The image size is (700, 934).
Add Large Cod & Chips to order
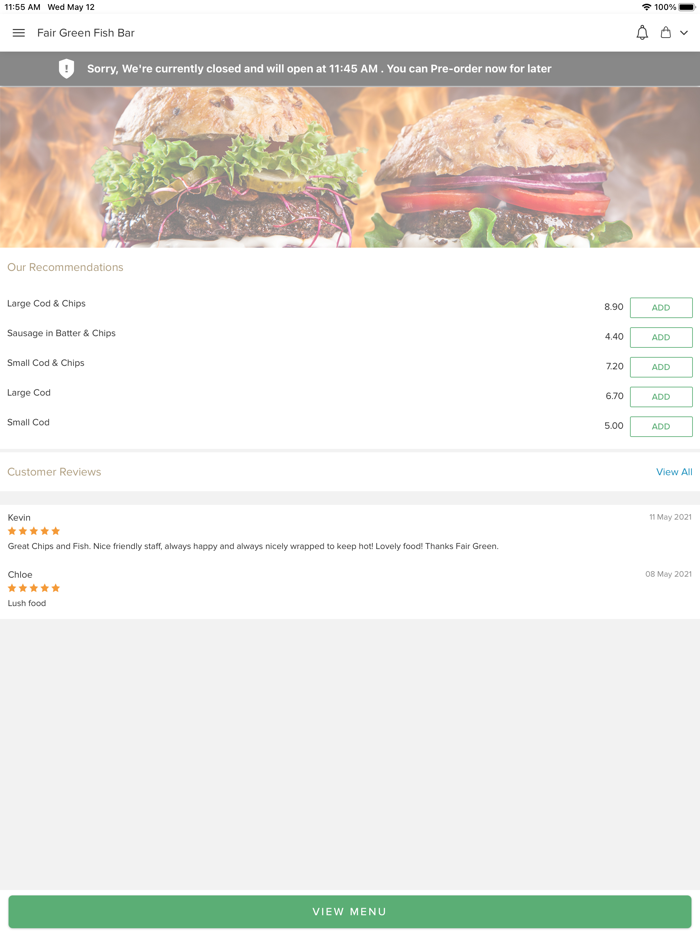point(661,307)
